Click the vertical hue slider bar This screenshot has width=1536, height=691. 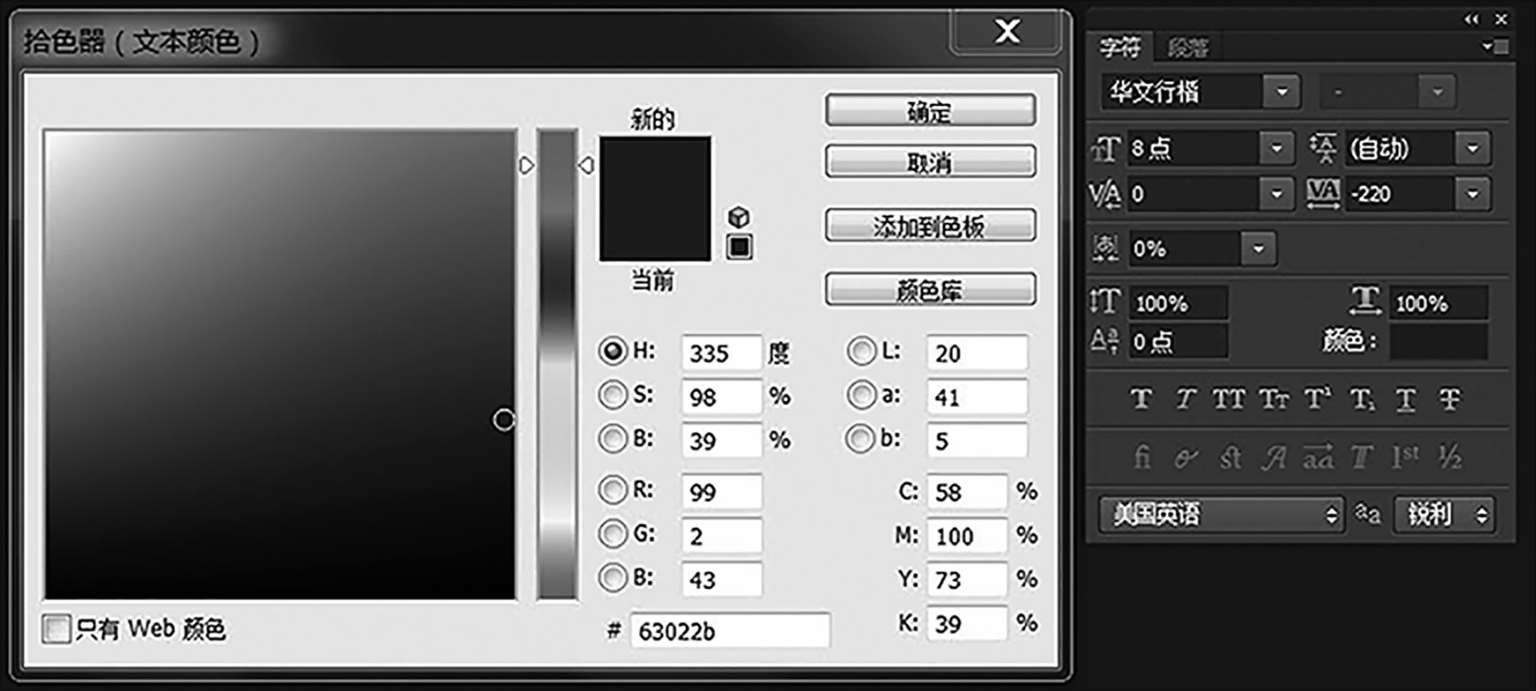558,364
